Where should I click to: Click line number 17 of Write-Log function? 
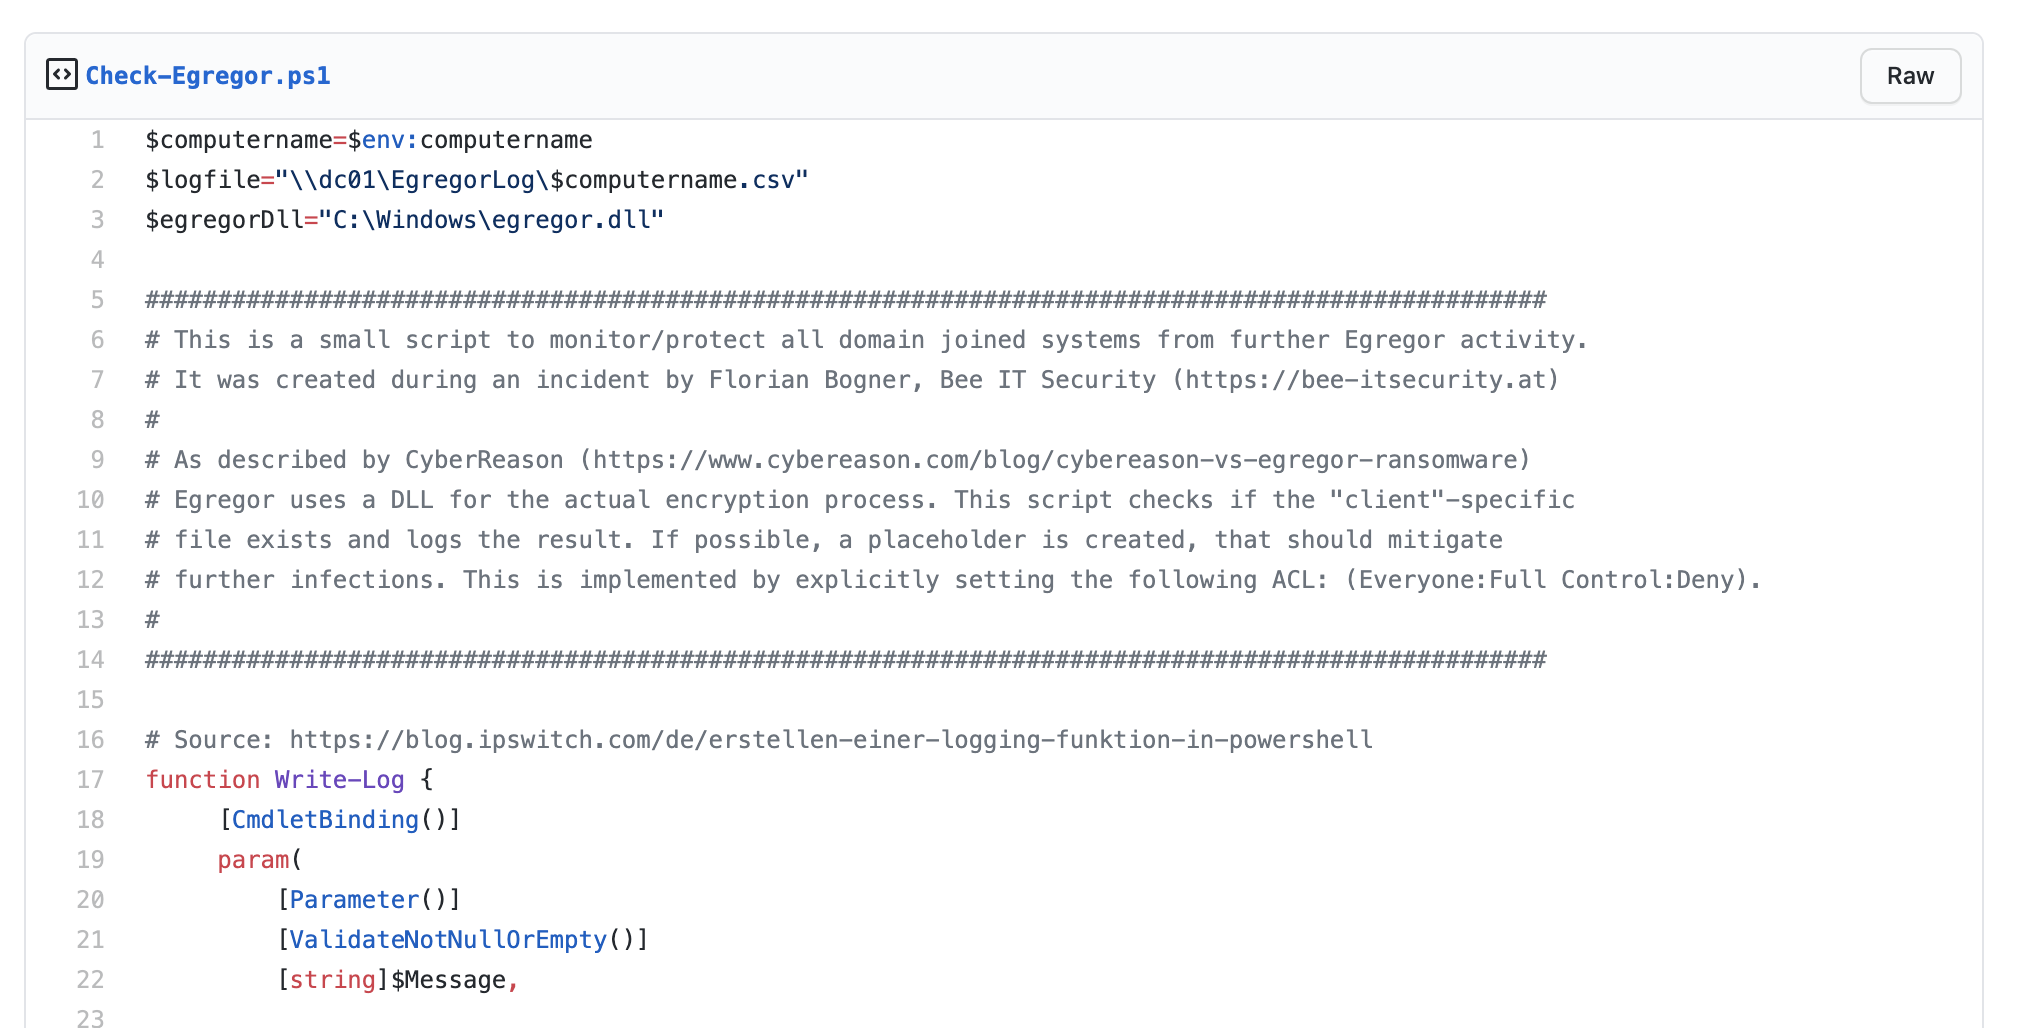click(91, 780)
